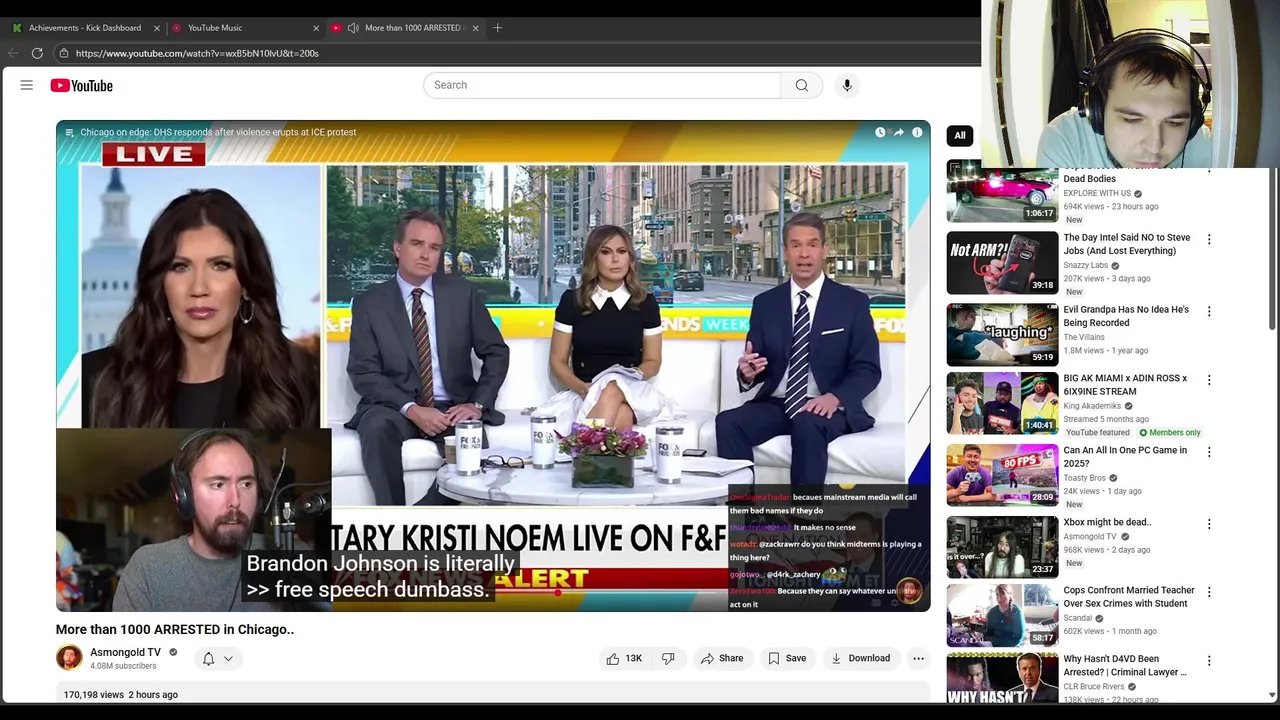1280x720 pixels.
Task: Click the red video progress bar scrubber
Action: [x=557, y=592]
